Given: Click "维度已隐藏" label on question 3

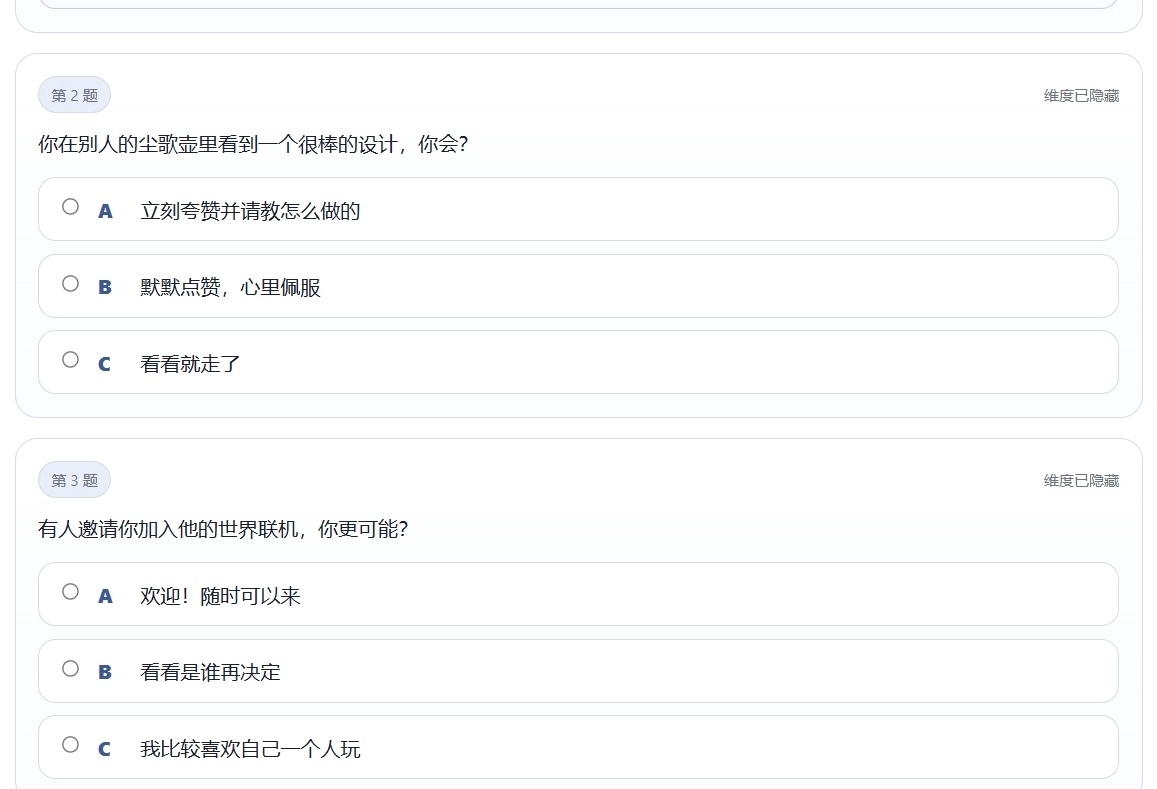Looking at the screenshot, I should pyautogui.click(x=1081, y=481).
